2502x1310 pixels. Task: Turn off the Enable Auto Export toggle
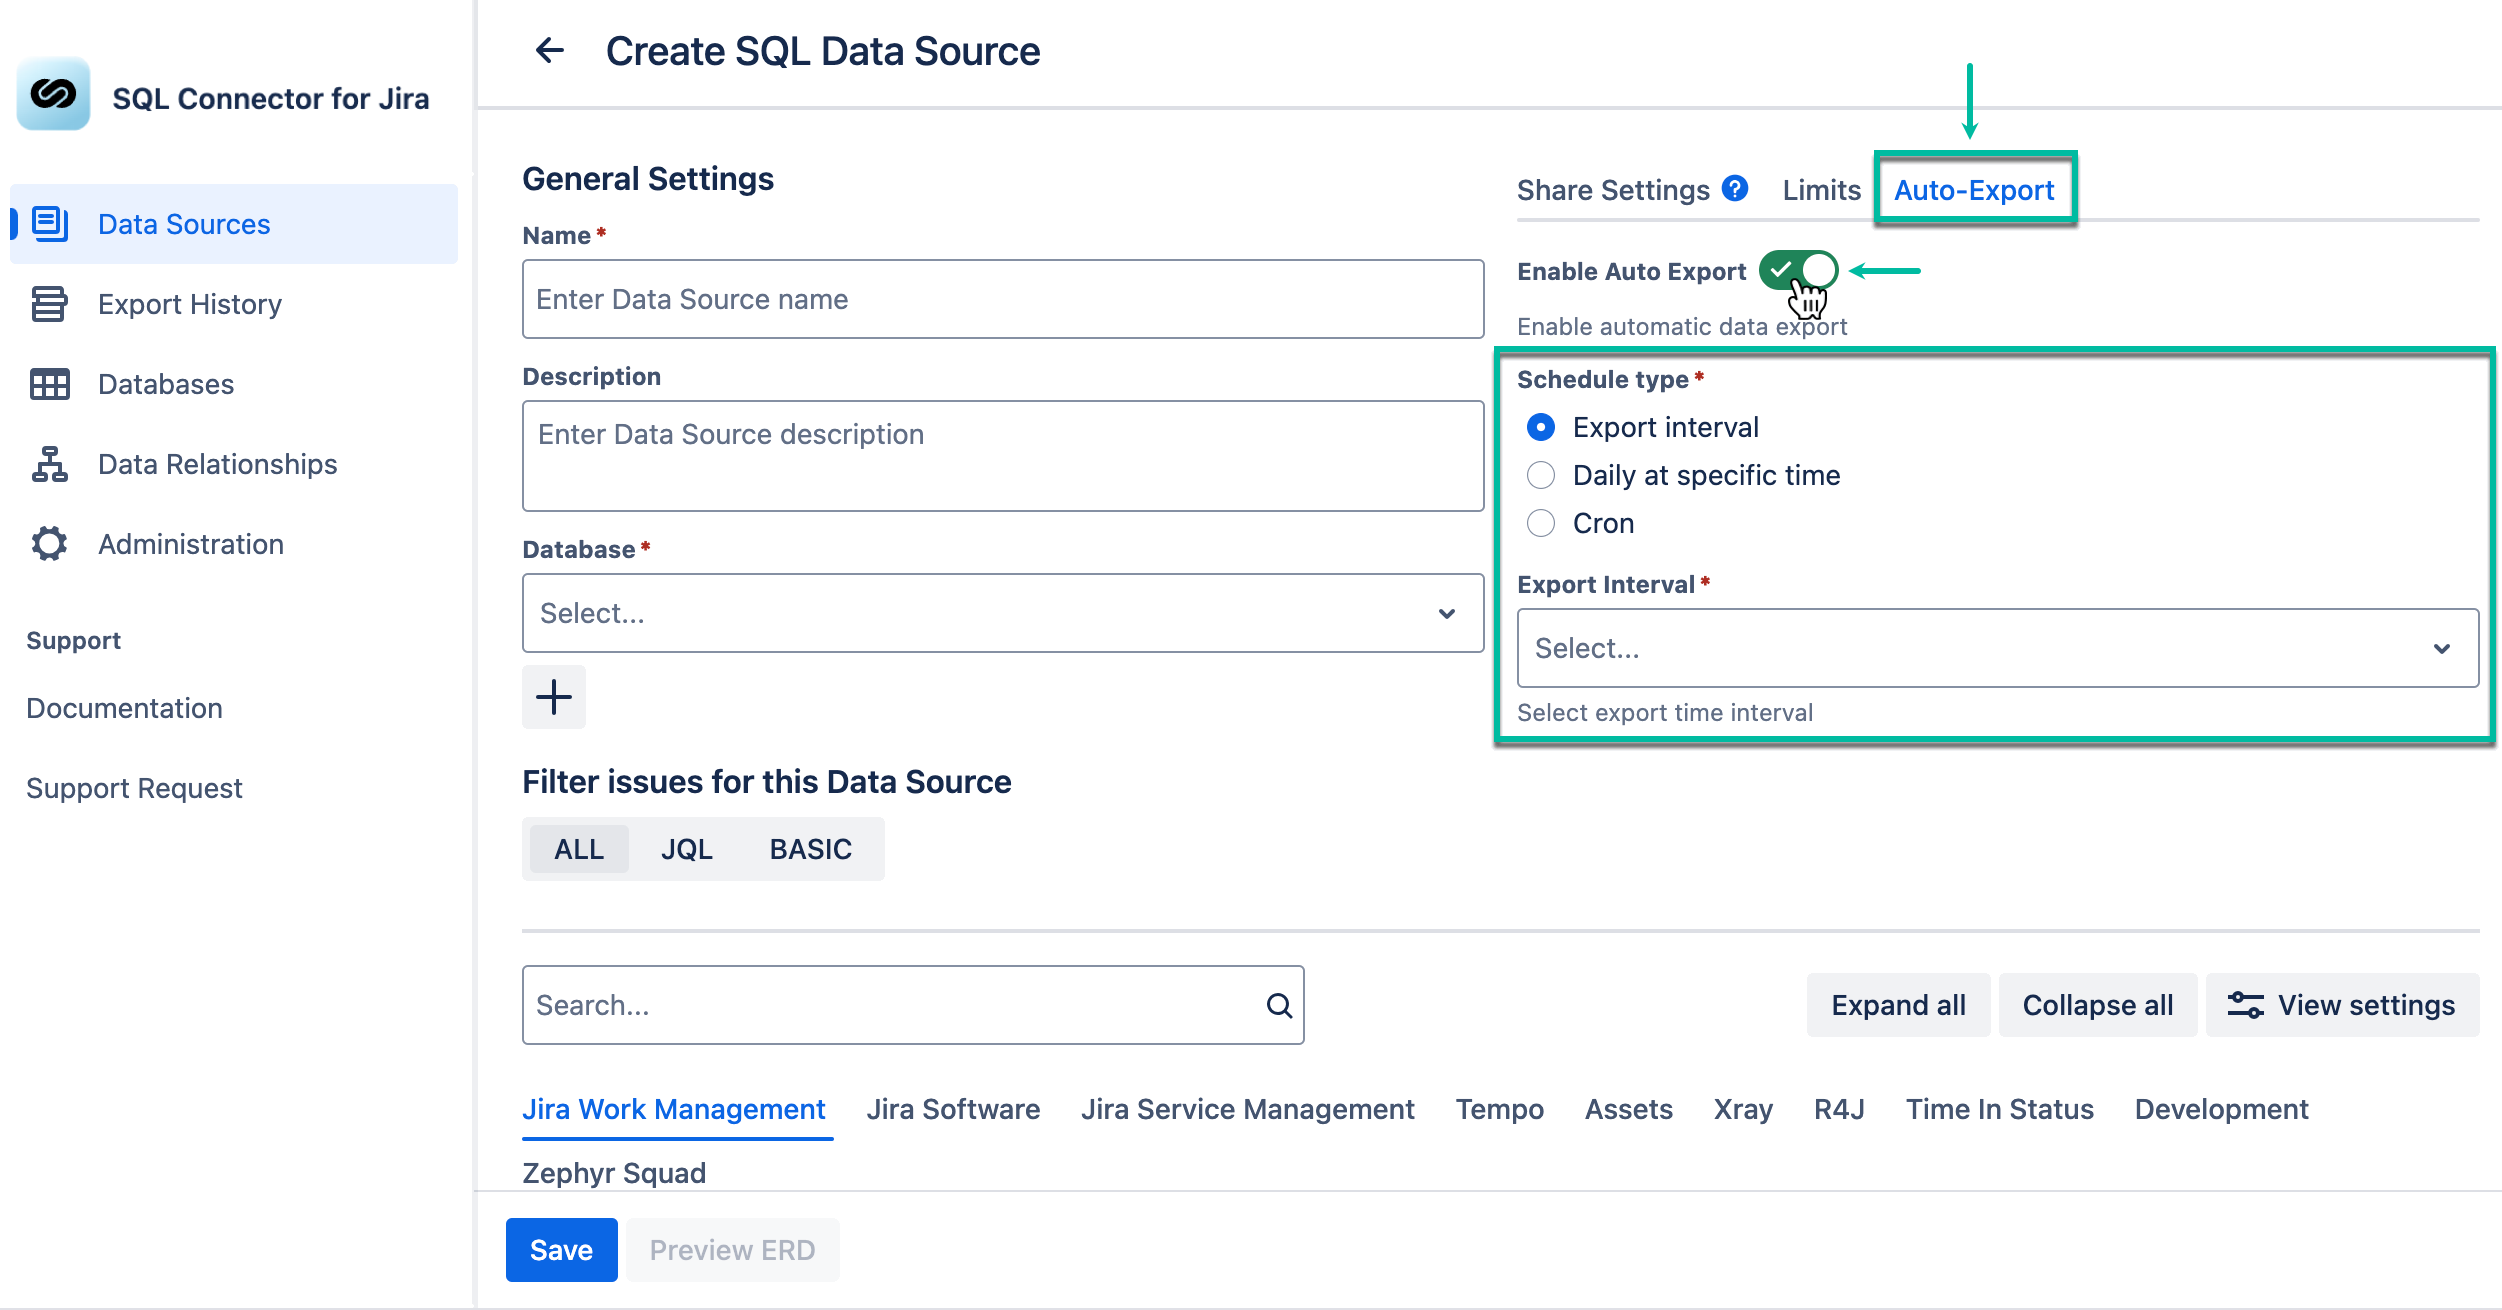click(x=1798, y=270)
